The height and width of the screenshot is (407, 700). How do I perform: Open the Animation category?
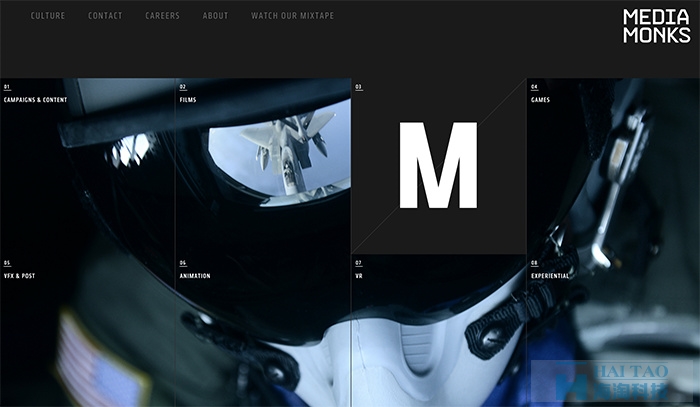(x=195, y=276)
